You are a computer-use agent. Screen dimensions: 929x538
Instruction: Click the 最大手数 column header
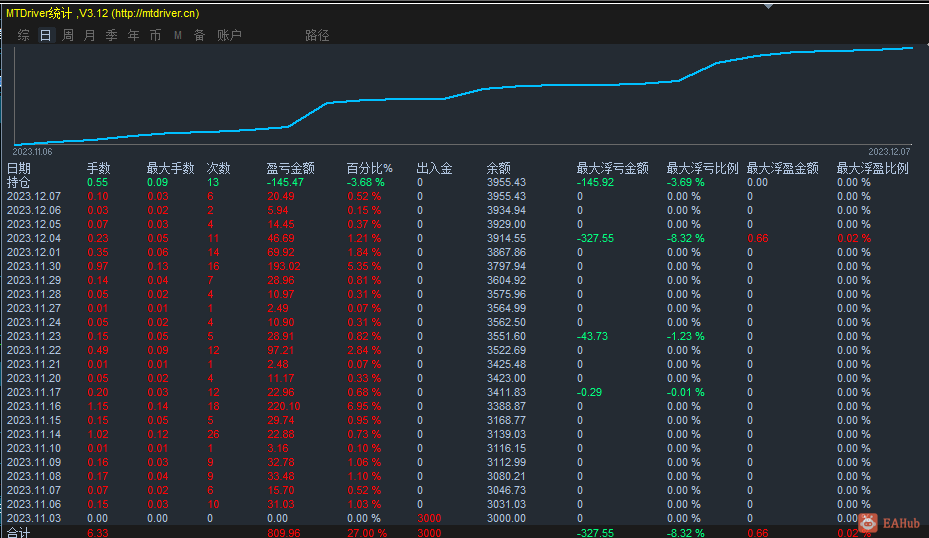click(171, 168)
